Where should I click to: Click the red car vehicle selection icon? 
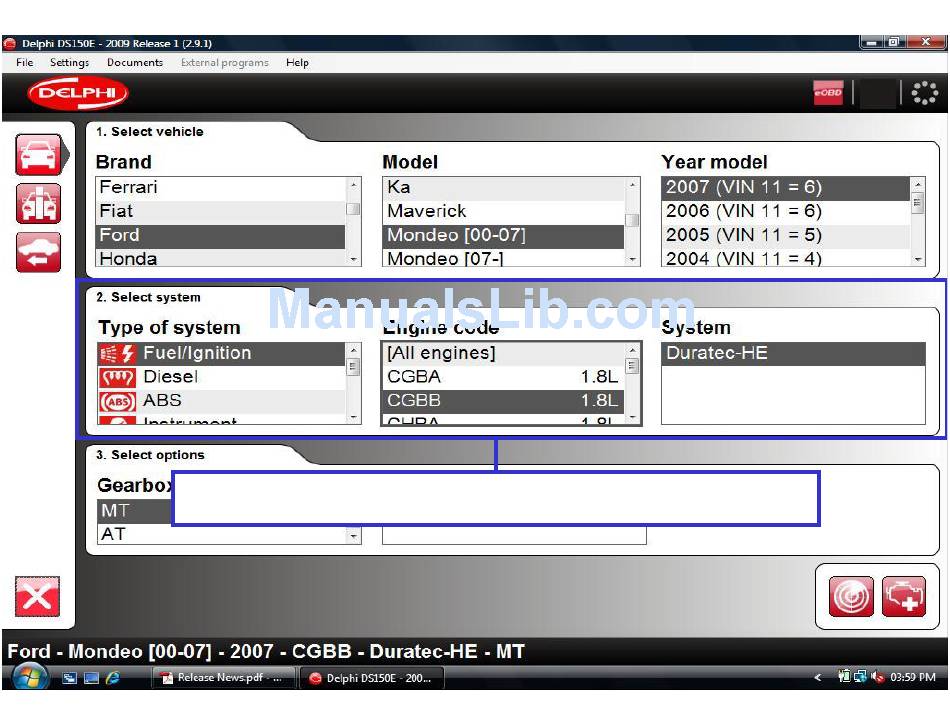(38, 156)
